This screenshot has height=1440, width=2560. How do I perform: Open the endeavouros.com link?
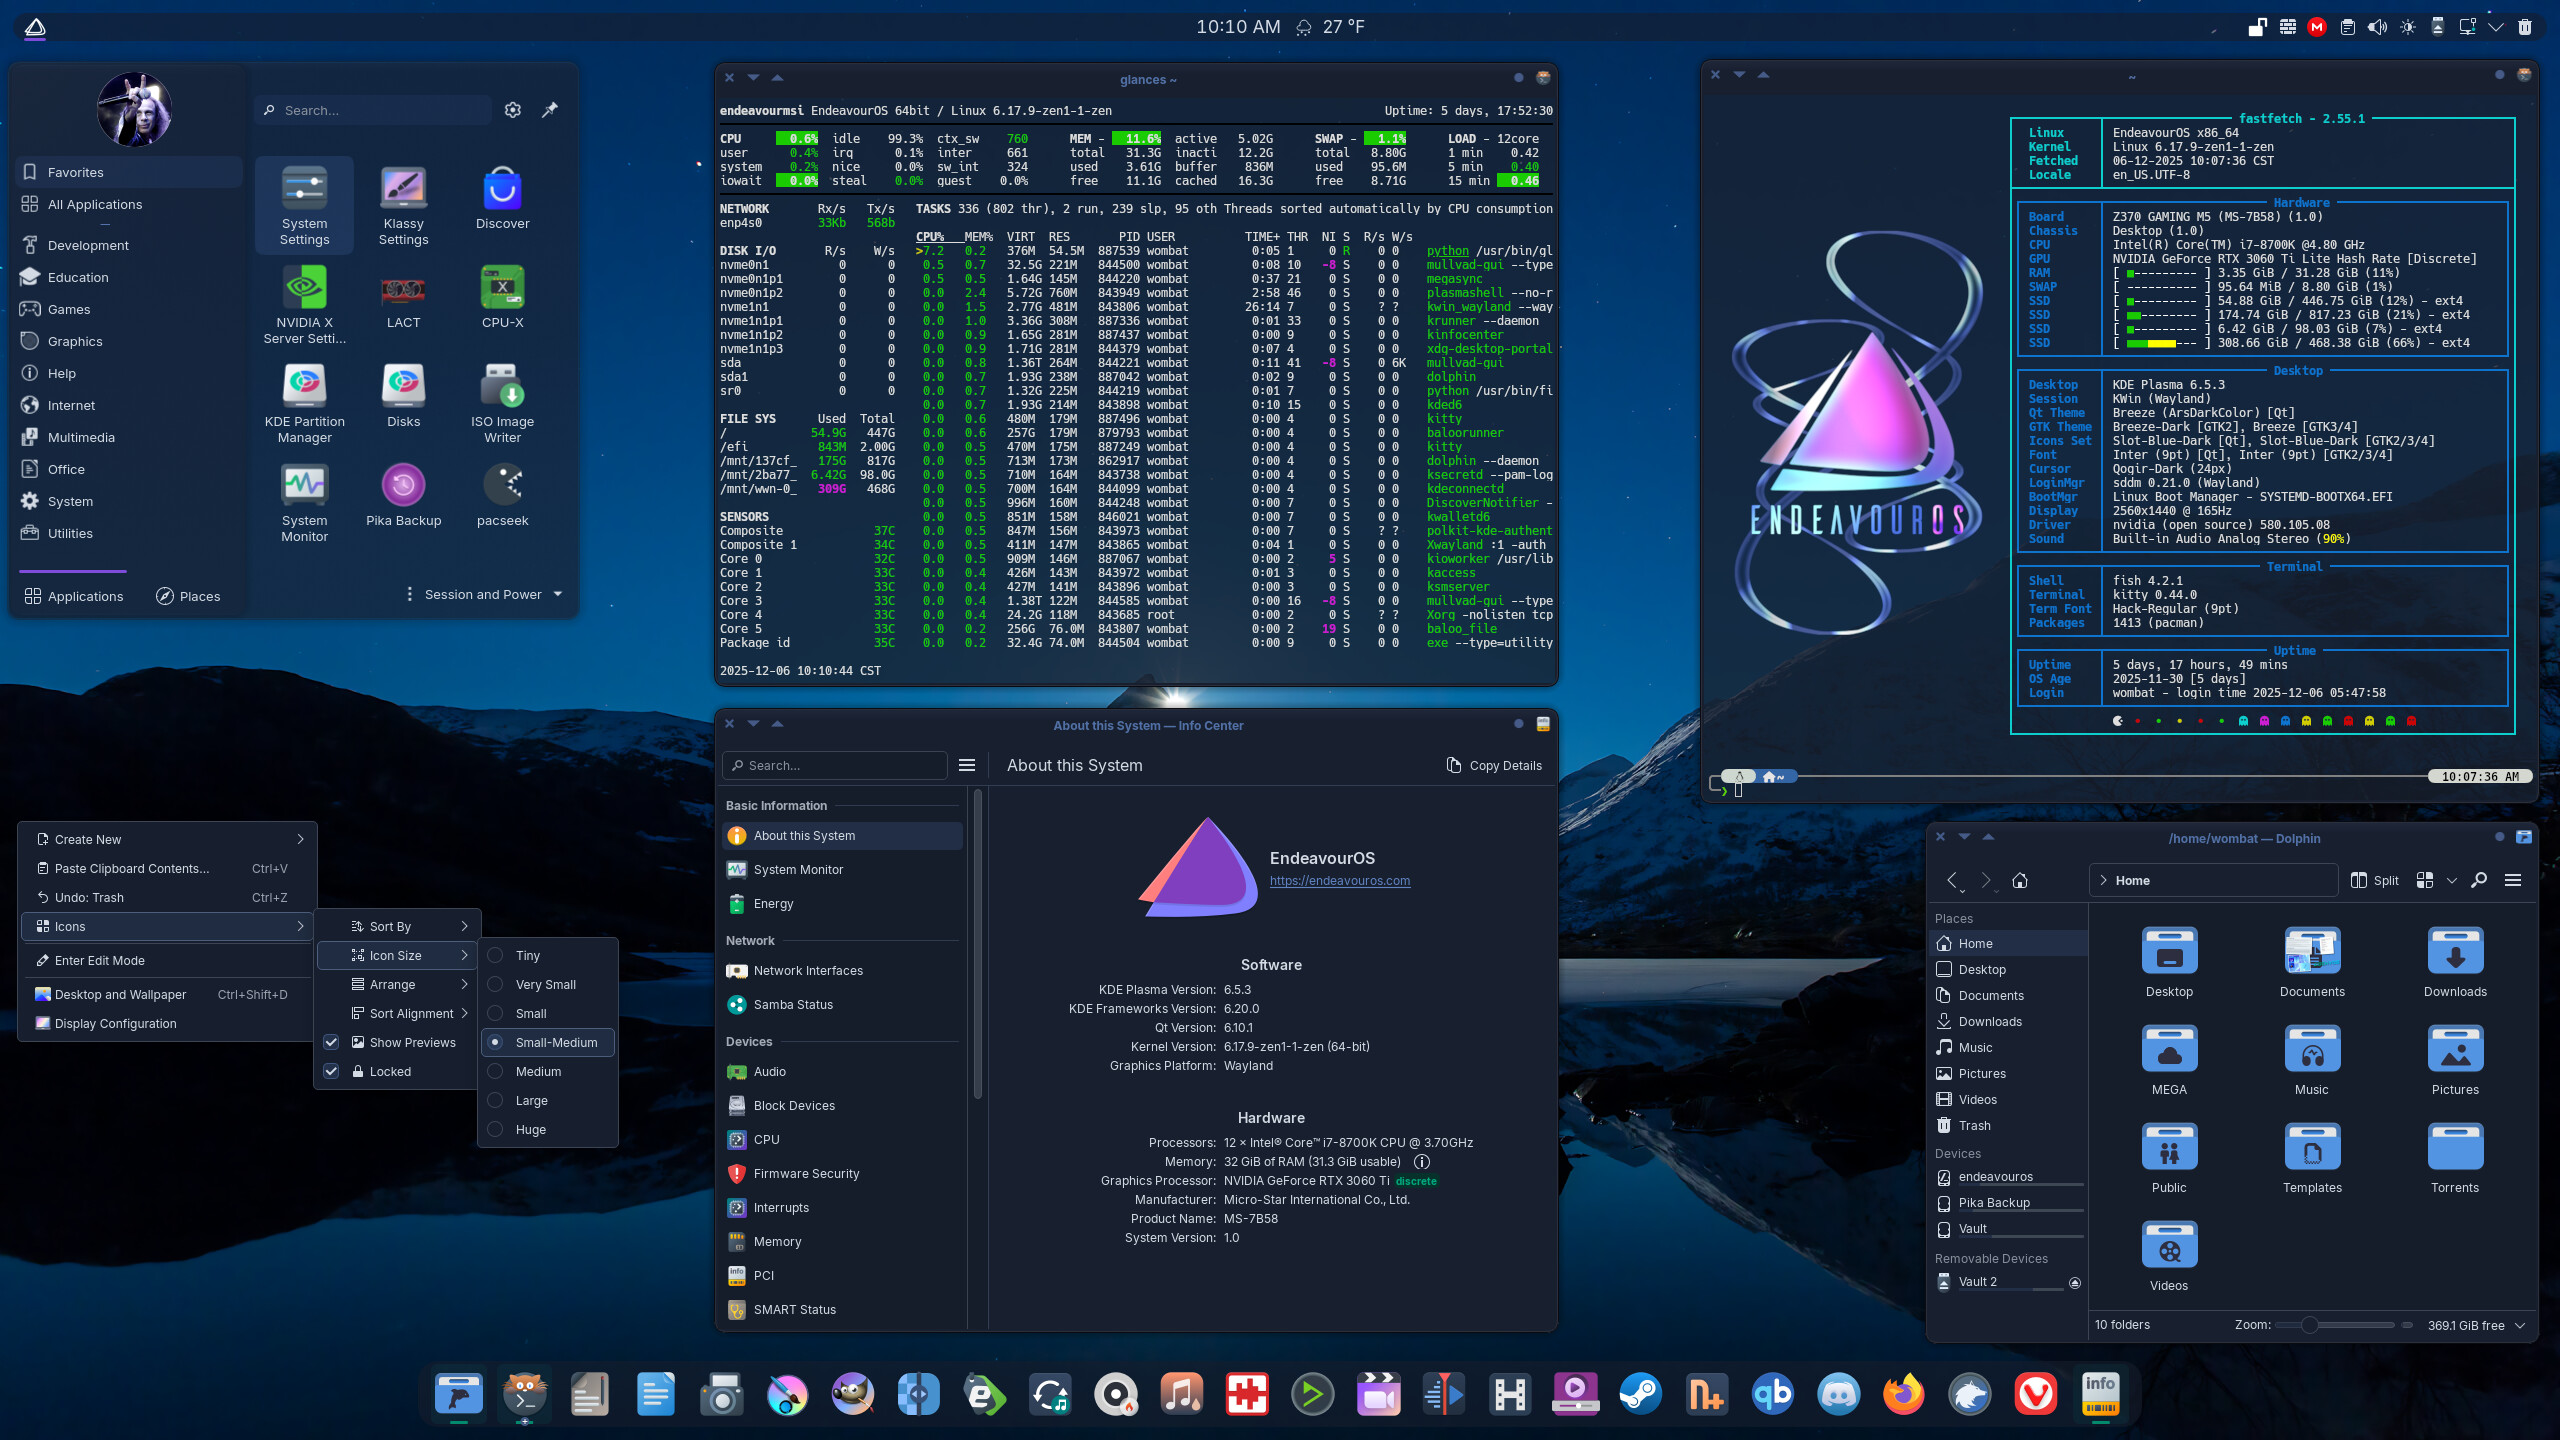click(x=1340, y=881)
